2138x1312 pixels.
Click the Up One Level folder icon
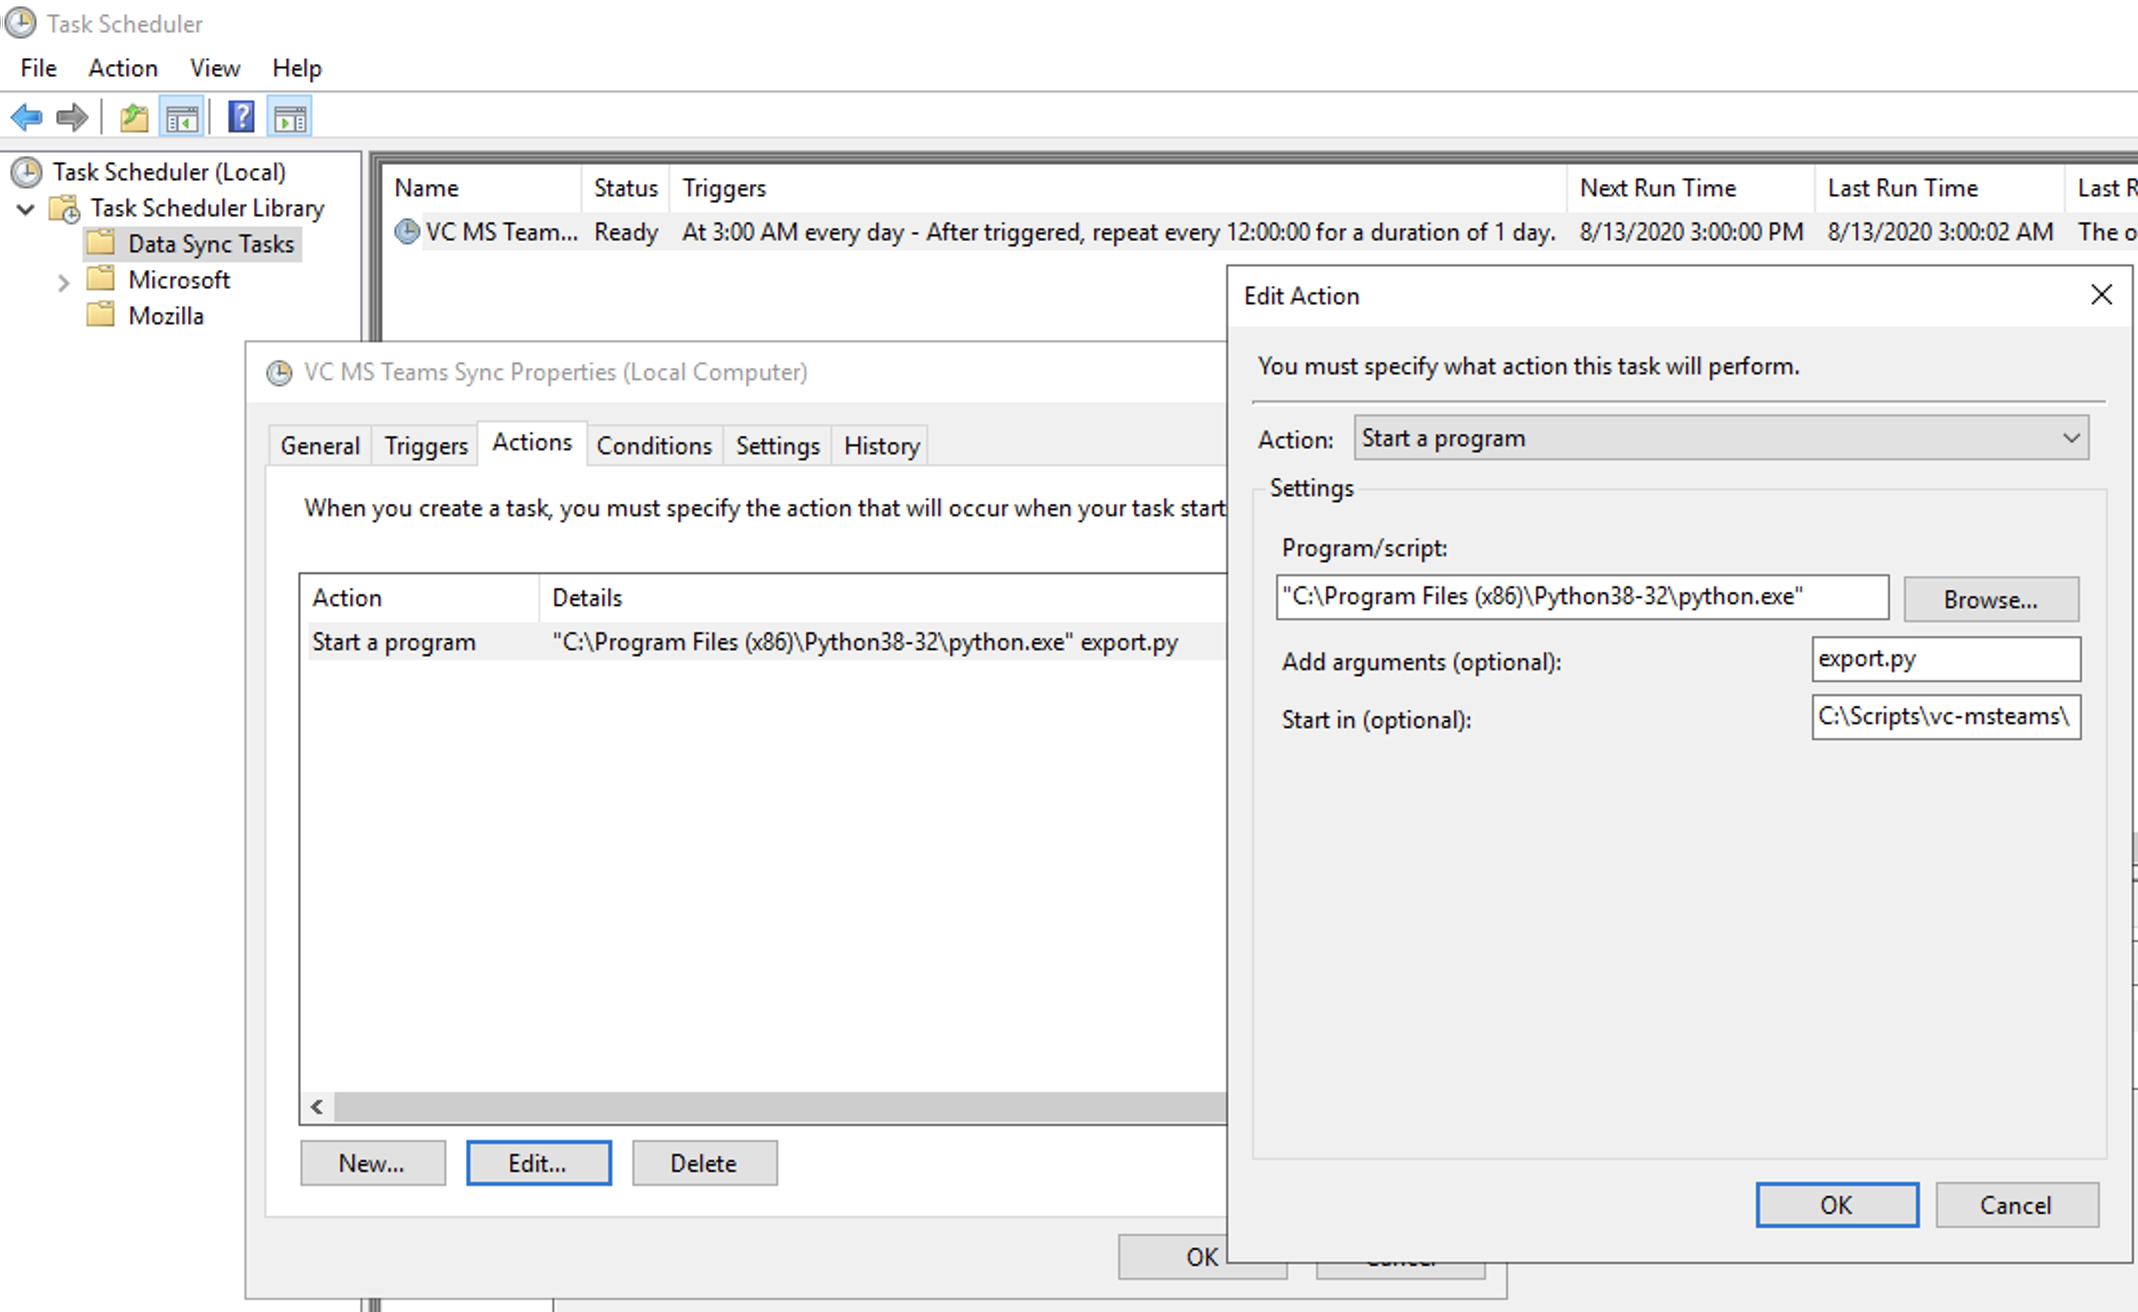coord(134,118)
